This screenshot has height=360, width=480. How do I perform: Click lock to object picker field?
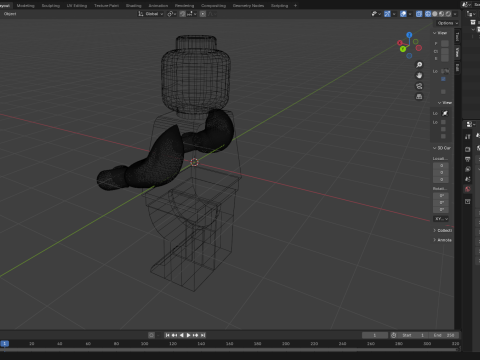pyautogui.click(x=445, y=113)
